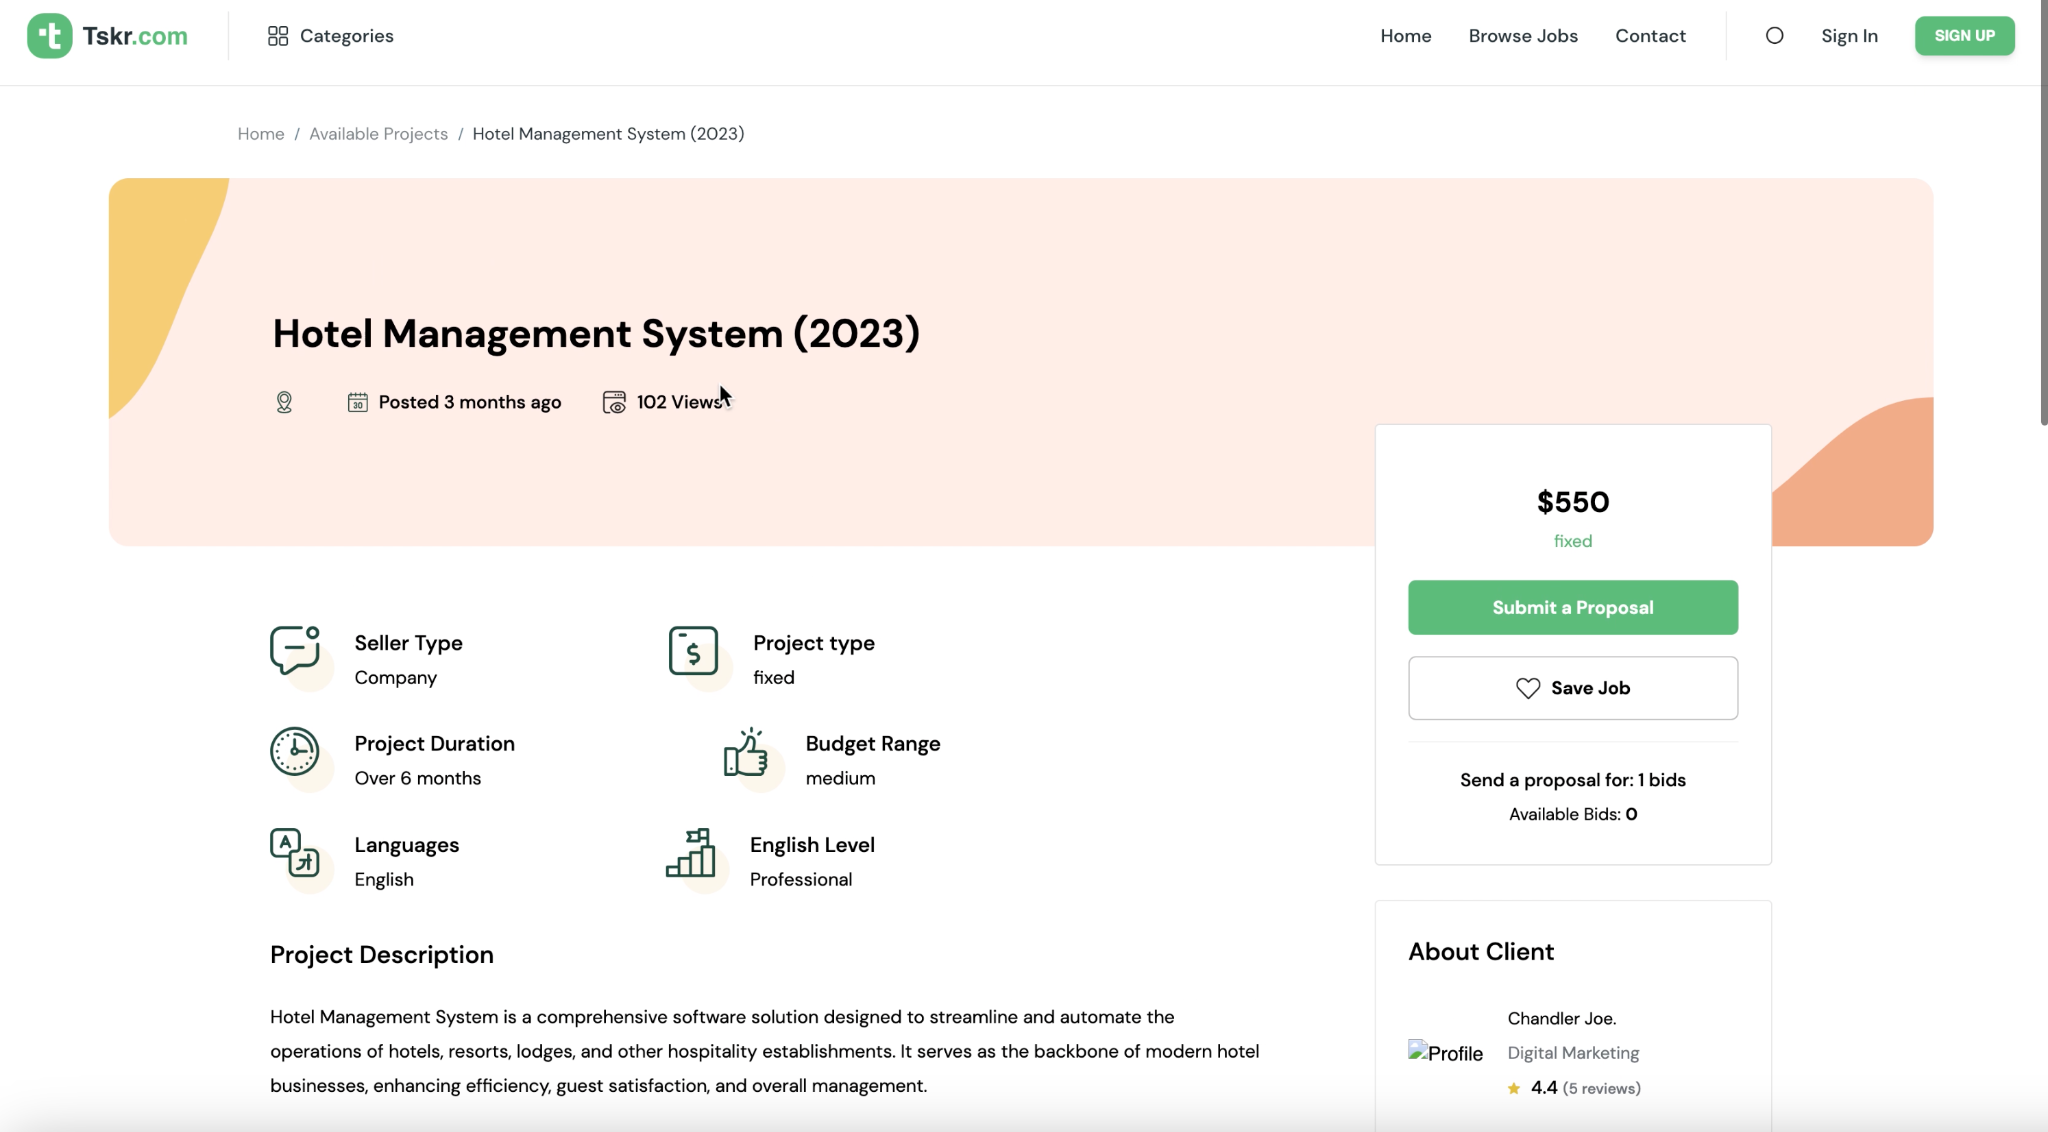The image size is (2048, 1132).
Task: Click the Hotel Management System (2023) heading
Action: [x=596, y=333]
